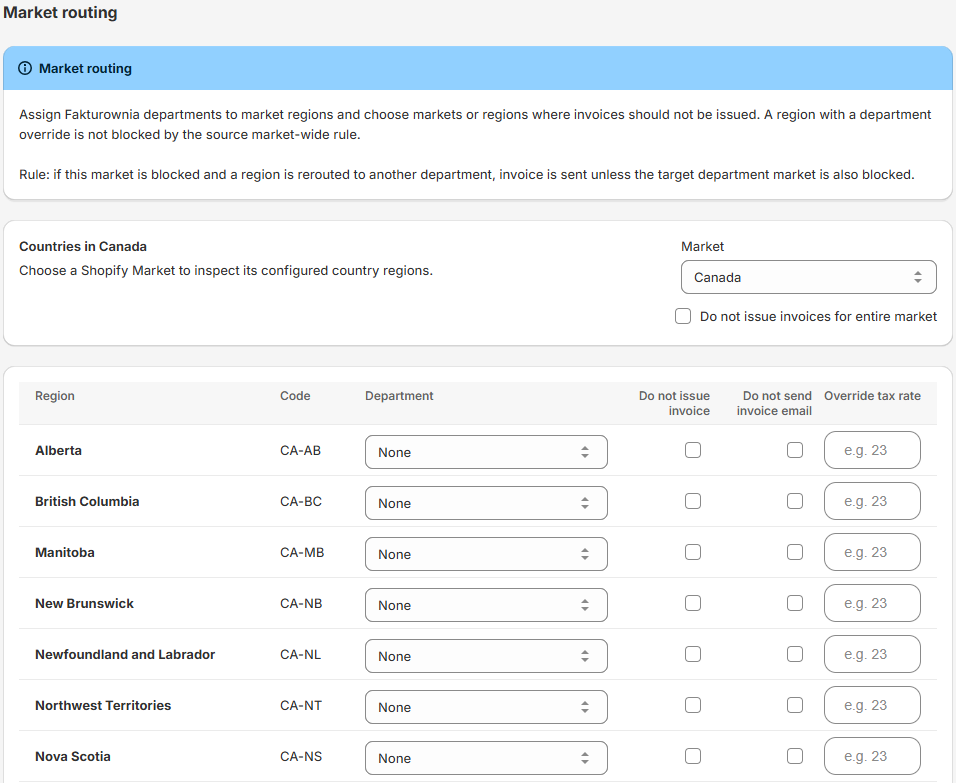Click the info icon in Market routing banner
Viewport: 956px width, 783px height.
[x=25, y=68]
